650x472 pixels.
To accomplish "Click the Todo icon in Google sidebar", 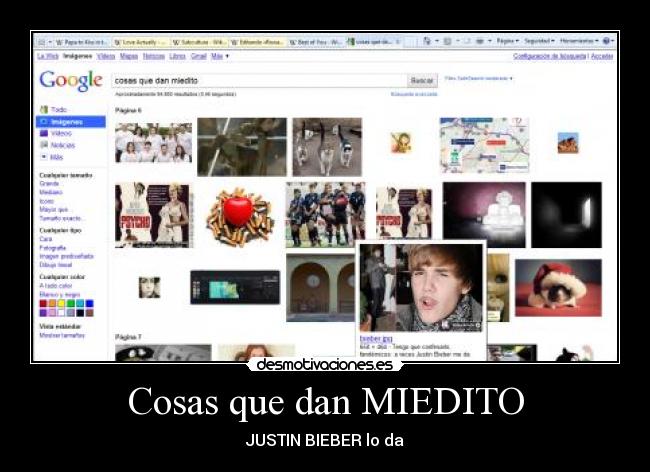I will click(x=44, y=109).
